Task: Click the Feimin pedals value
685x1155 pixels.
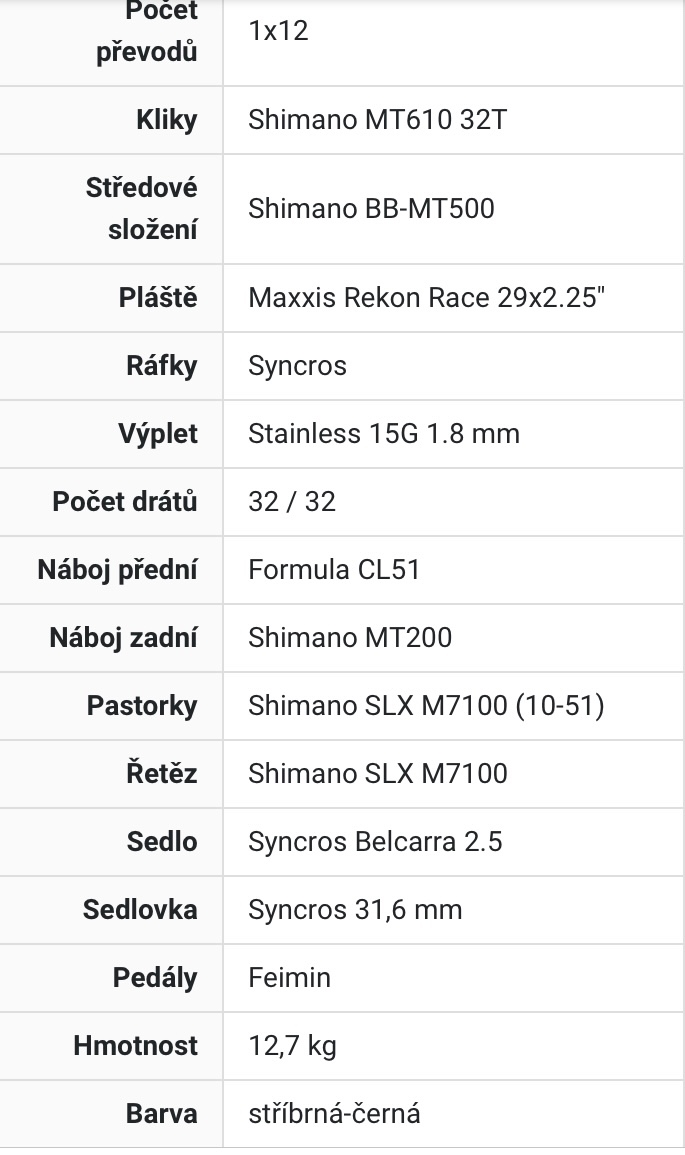Action: click(x=289, y=978)
